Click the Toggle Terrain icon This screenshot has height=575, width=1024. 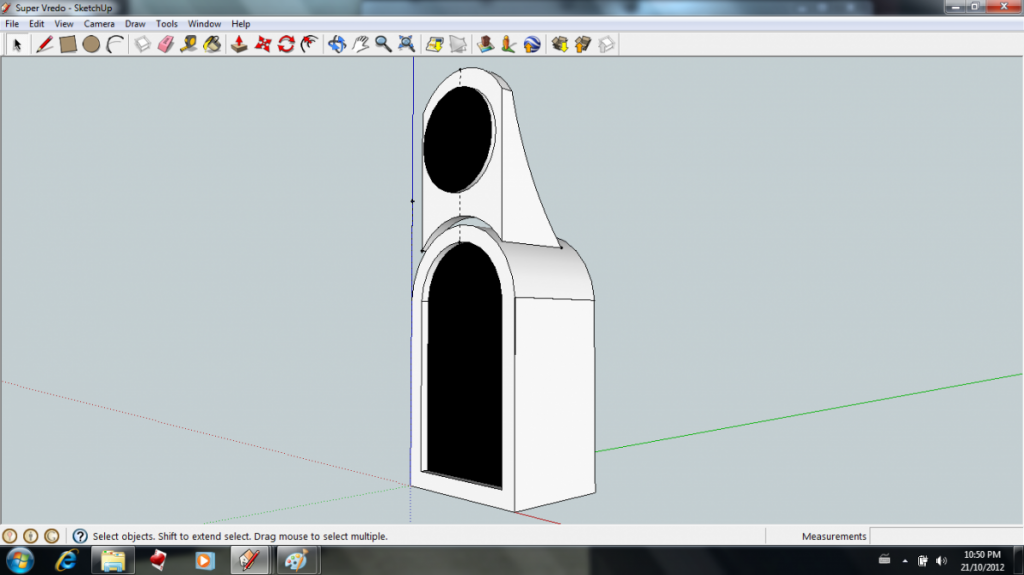pyautogui.click(x=458, y=44)
